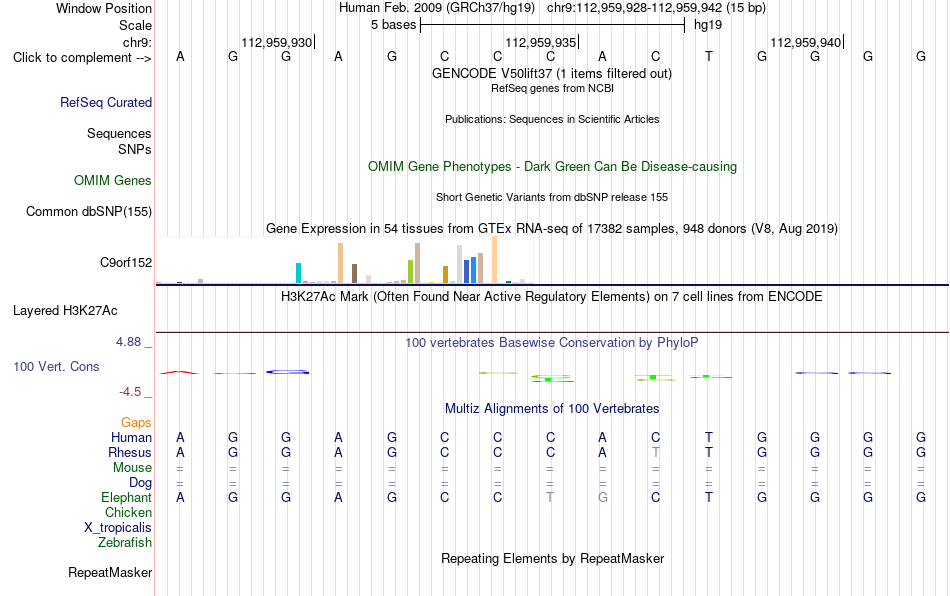
Task: Click 'Basewise Conservation by PhyloP' title
Action: [552, 342]
